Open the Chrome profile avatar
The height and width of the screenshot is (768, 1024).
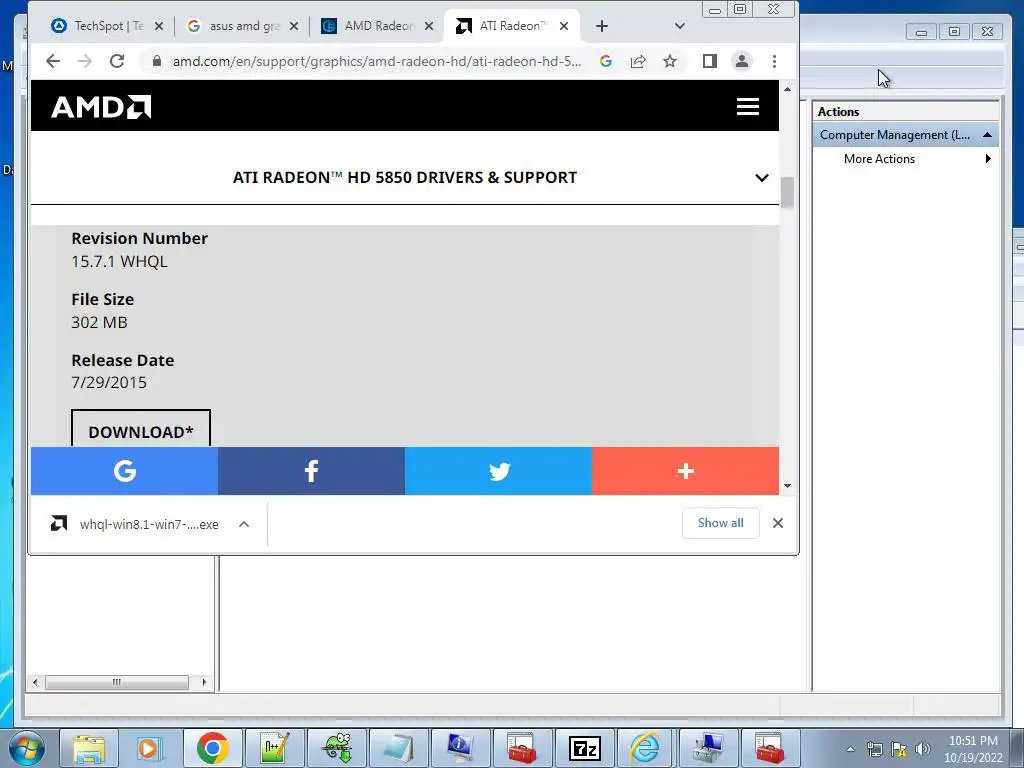pyautogui.click(x=742, y=61)
